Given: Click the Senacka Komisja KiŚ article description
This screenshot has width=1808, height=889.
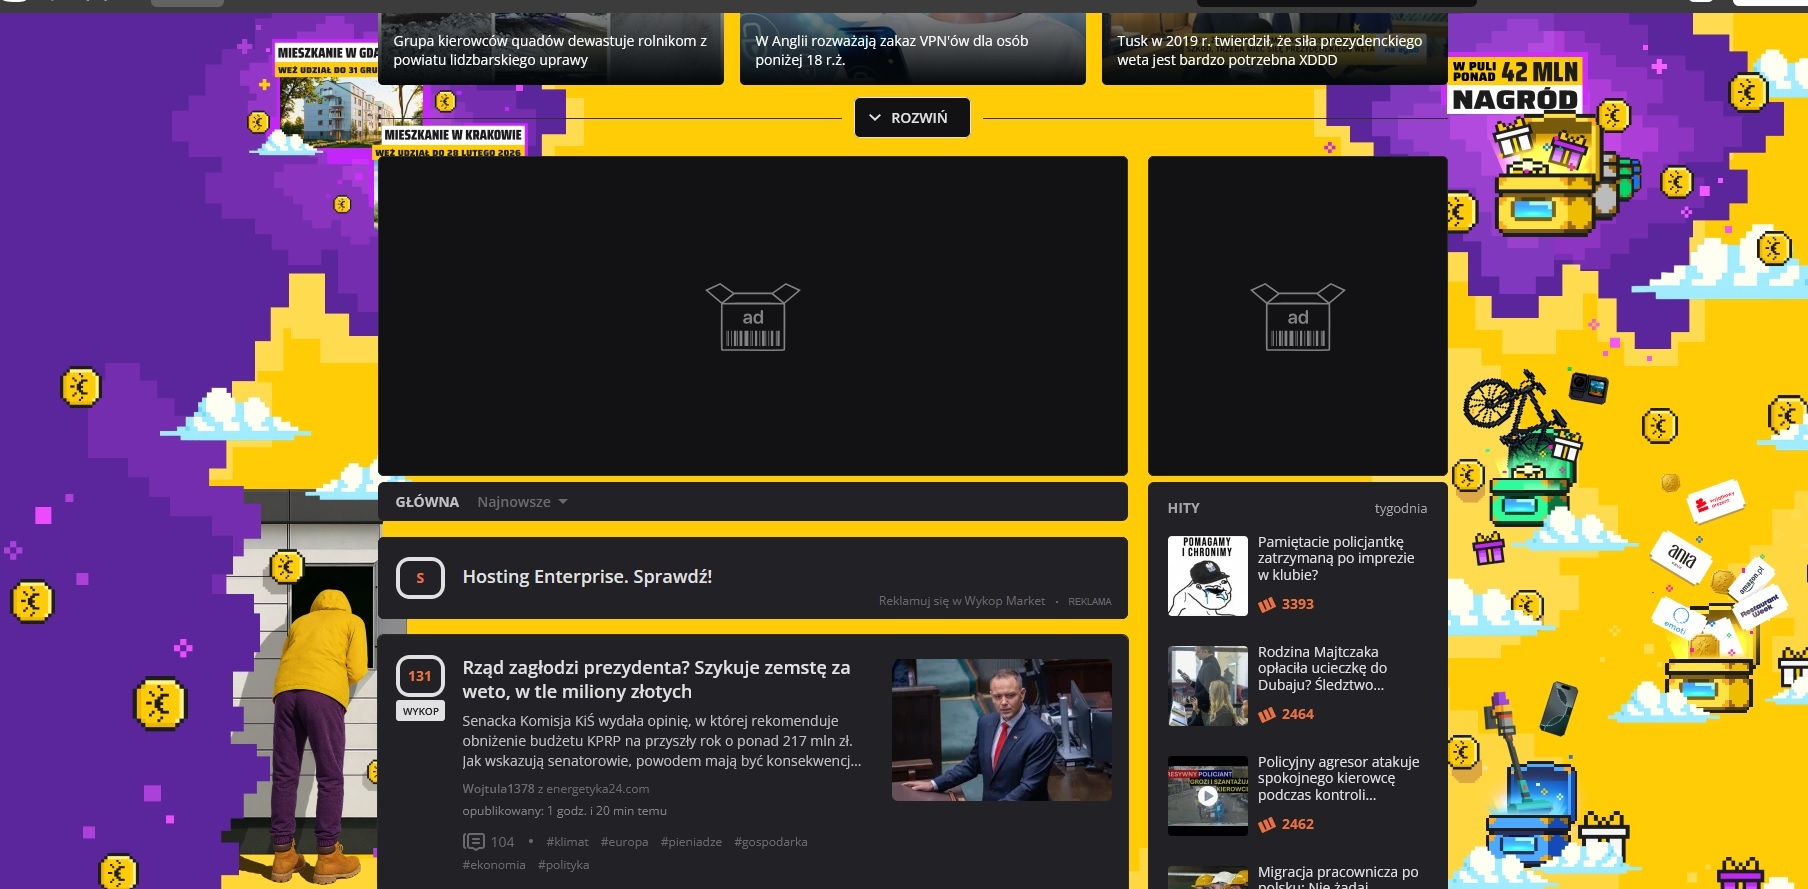Looking at the screenshot, I should coord(662,741).
